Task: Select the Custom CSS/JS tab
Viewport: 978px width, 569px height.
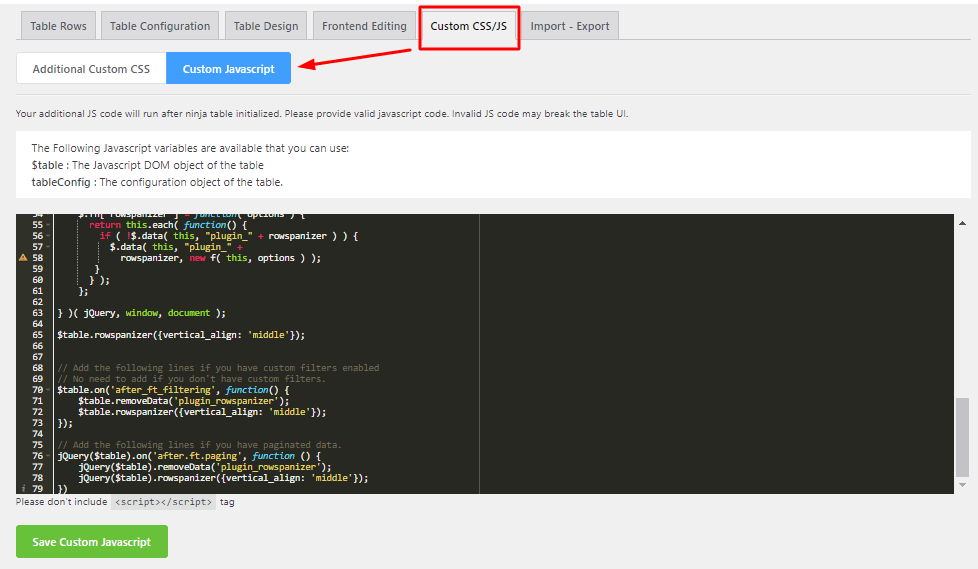Action: (469, 26)
